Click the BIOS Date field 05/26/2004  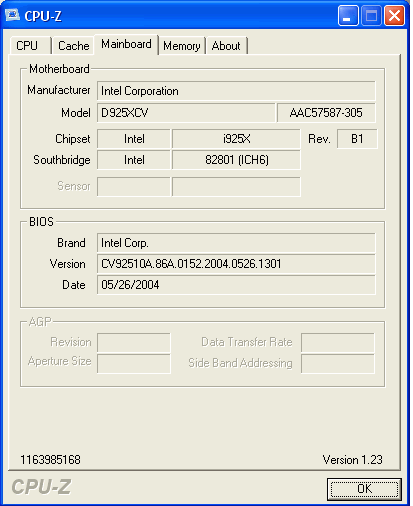236,285
